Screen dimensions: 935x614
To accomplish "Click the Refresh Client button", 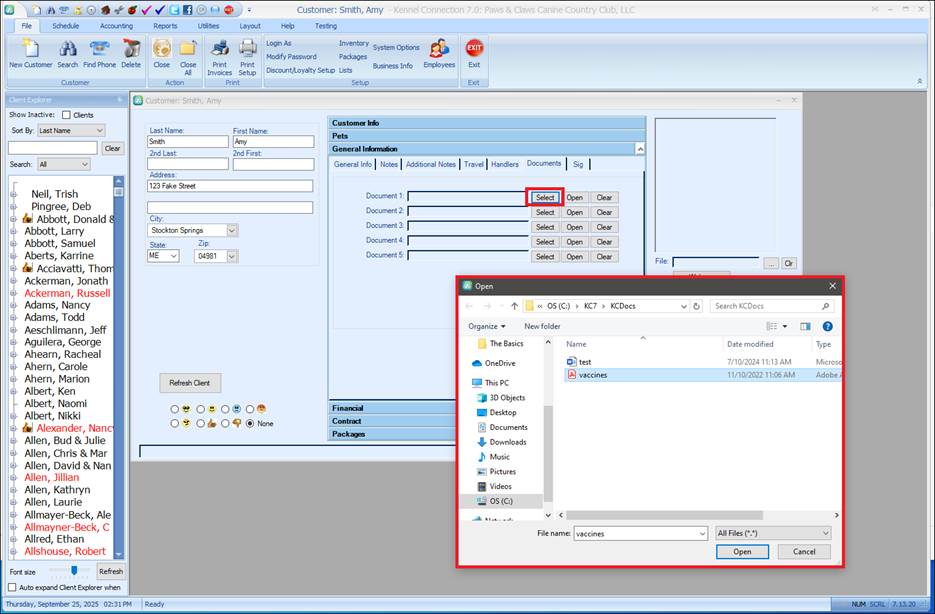I will click(x=190, y=383).
